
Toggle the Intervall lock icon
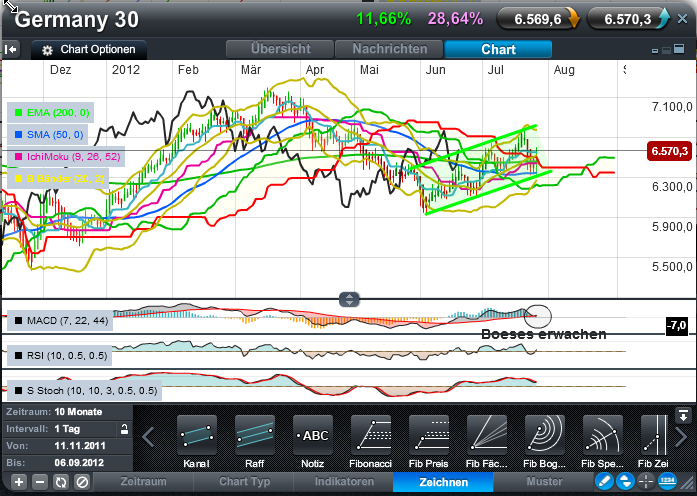tap(124, 429)
